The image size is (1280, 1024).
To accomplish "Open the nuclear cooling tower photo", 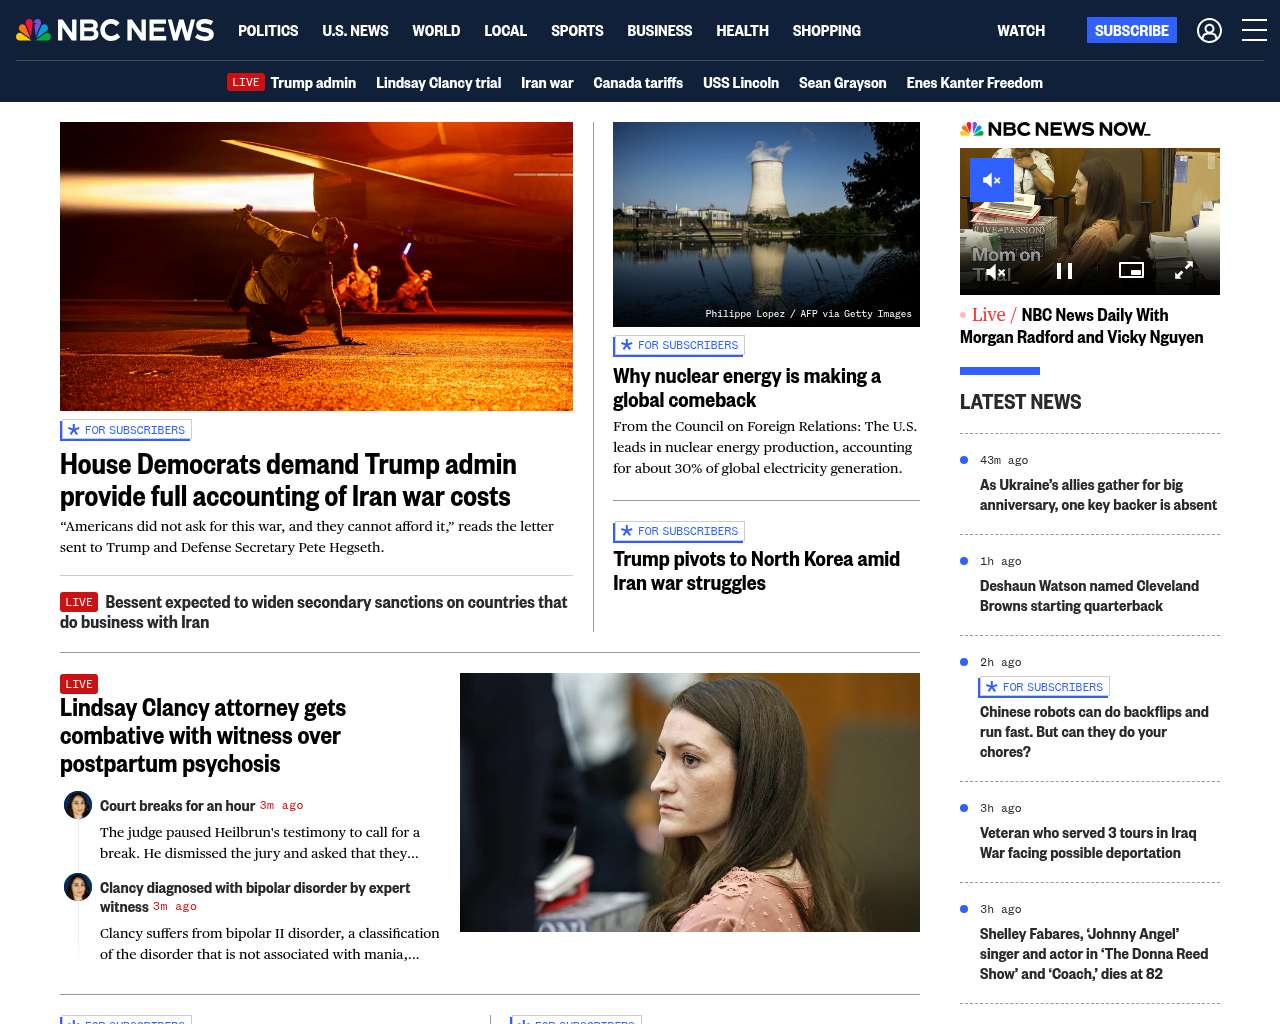I will pyautogui.click(x=766, y=224).
